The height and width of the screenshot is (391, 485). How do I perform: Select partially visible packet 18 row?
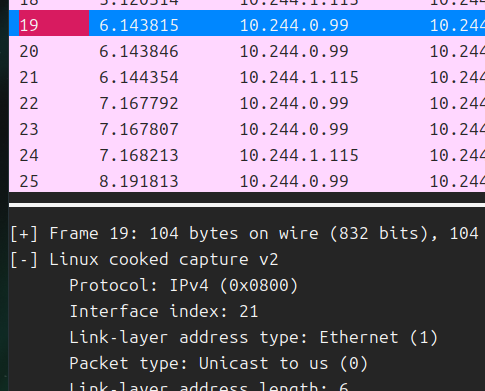247,5
